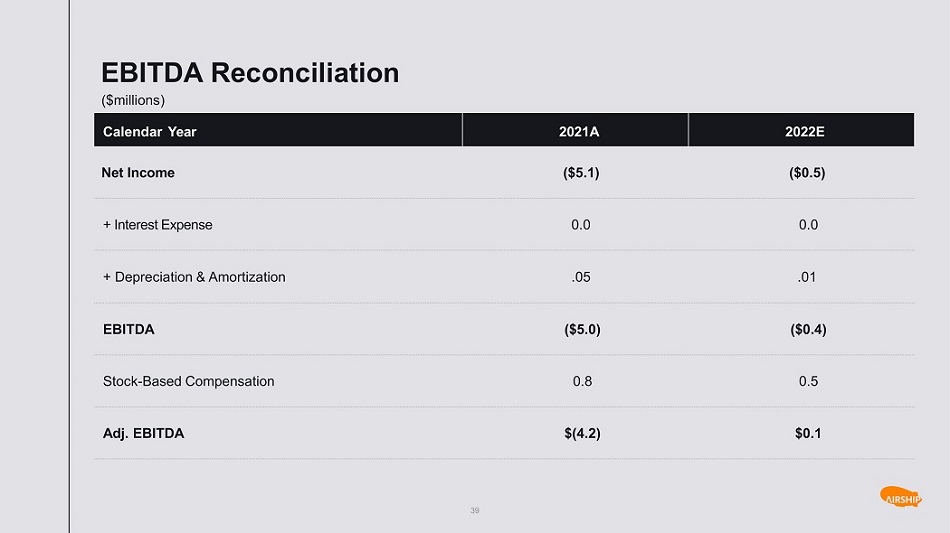
Task: Click the .01 depreciation value
Action: pyautogui.click(x=806, y=277)
